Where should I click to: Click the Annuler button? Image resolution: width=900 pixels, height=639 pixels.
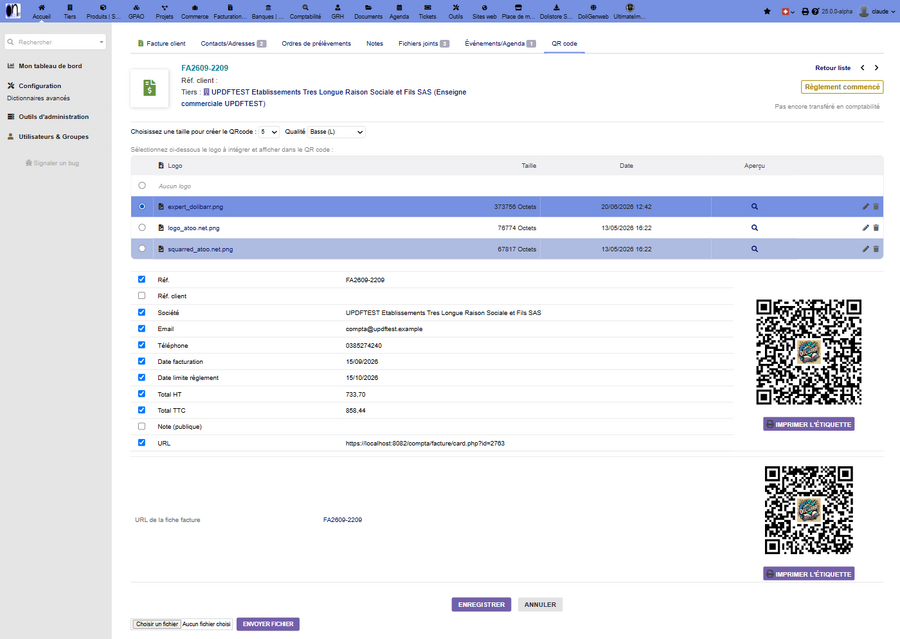click(x=540, y=605)
